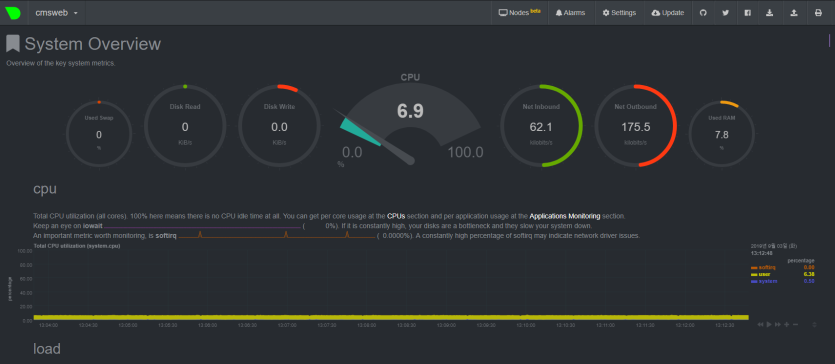
Task: Zoom in CPU chart with plus icon
Action: 787,324
